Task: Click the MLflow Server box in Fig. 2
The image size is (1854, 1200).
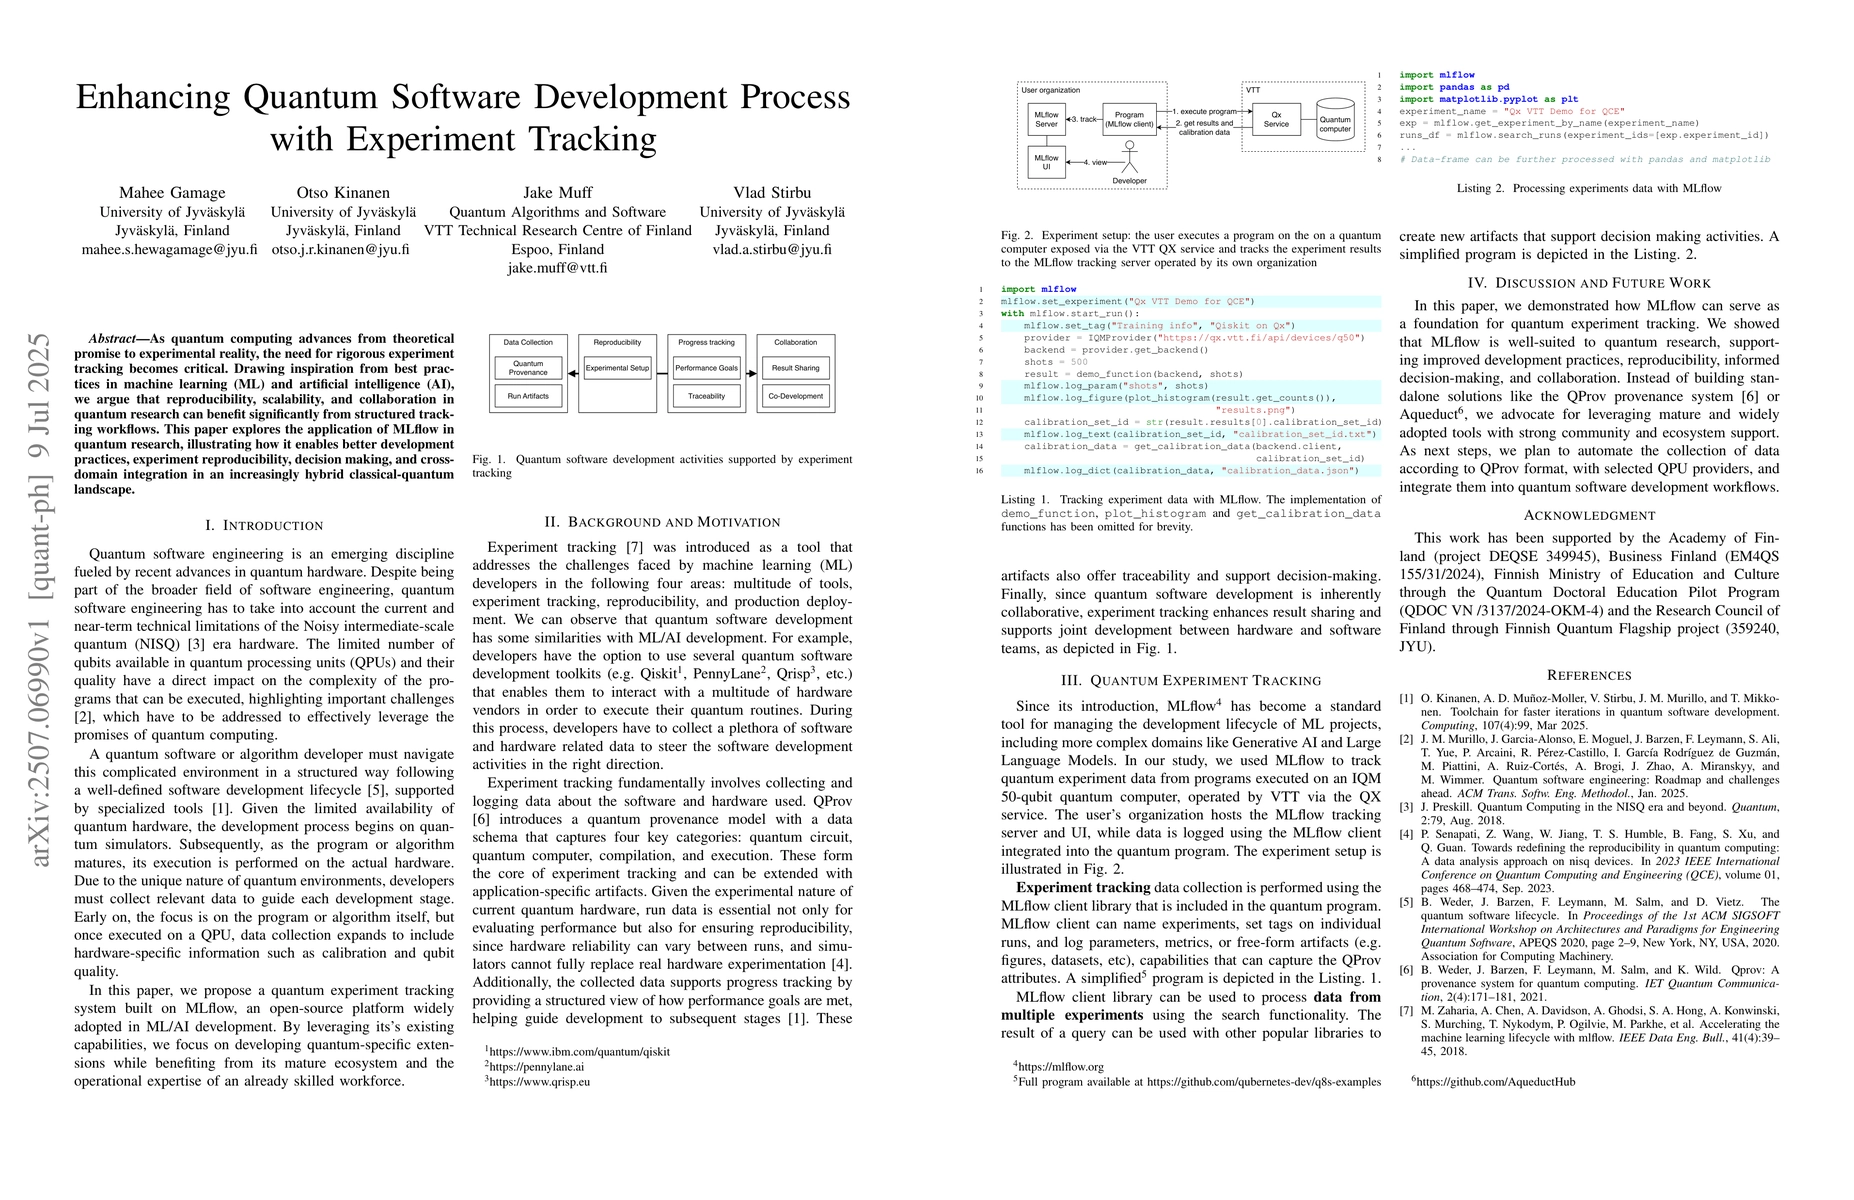Action: pos(1046,119)
